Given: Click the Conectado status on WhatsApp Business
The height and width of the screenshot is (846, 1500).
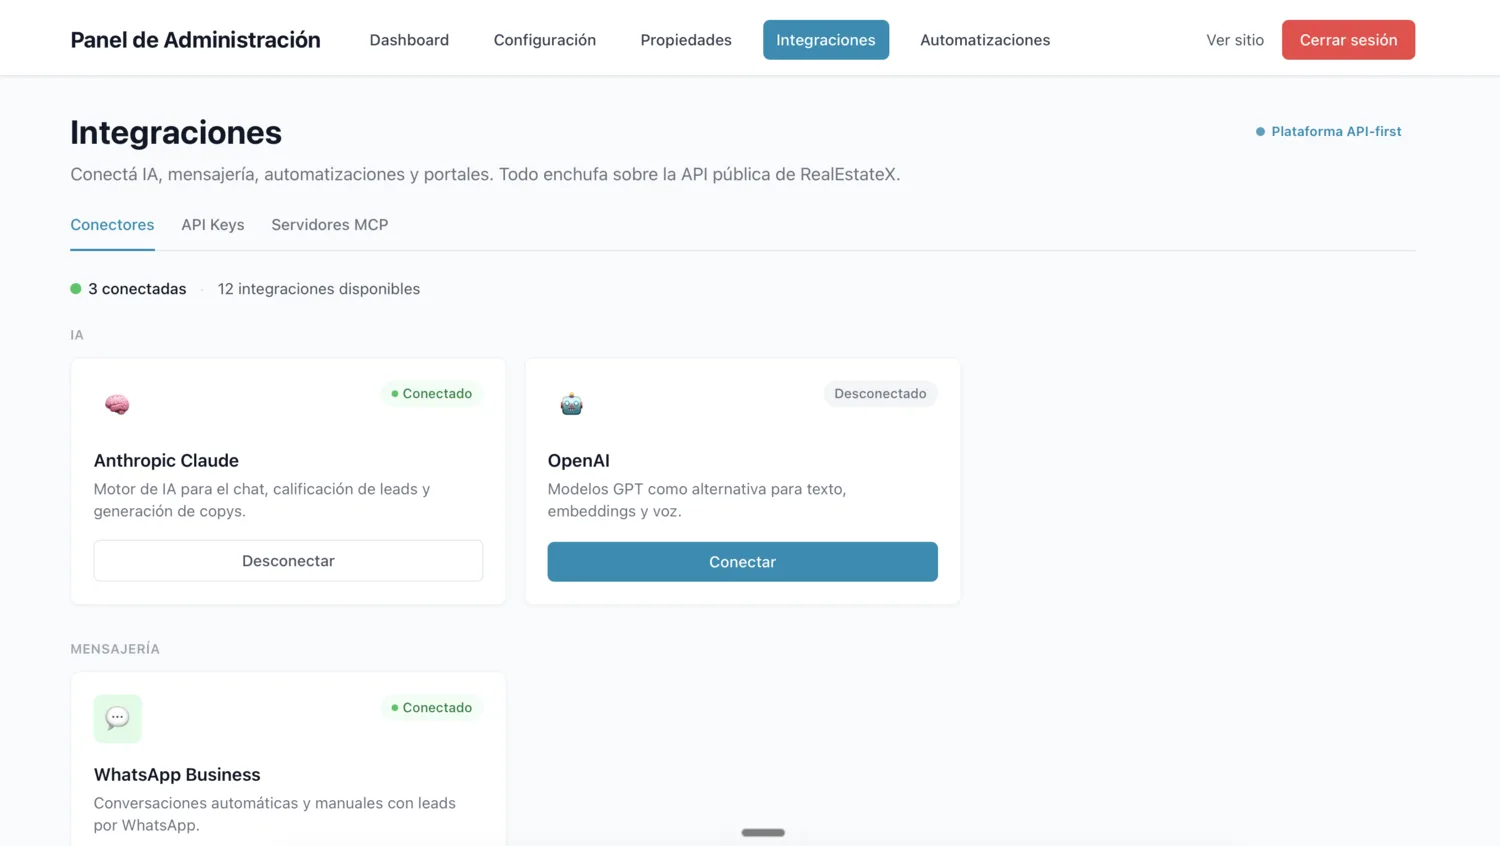Looking at the screenshot, I should point(431,708).
